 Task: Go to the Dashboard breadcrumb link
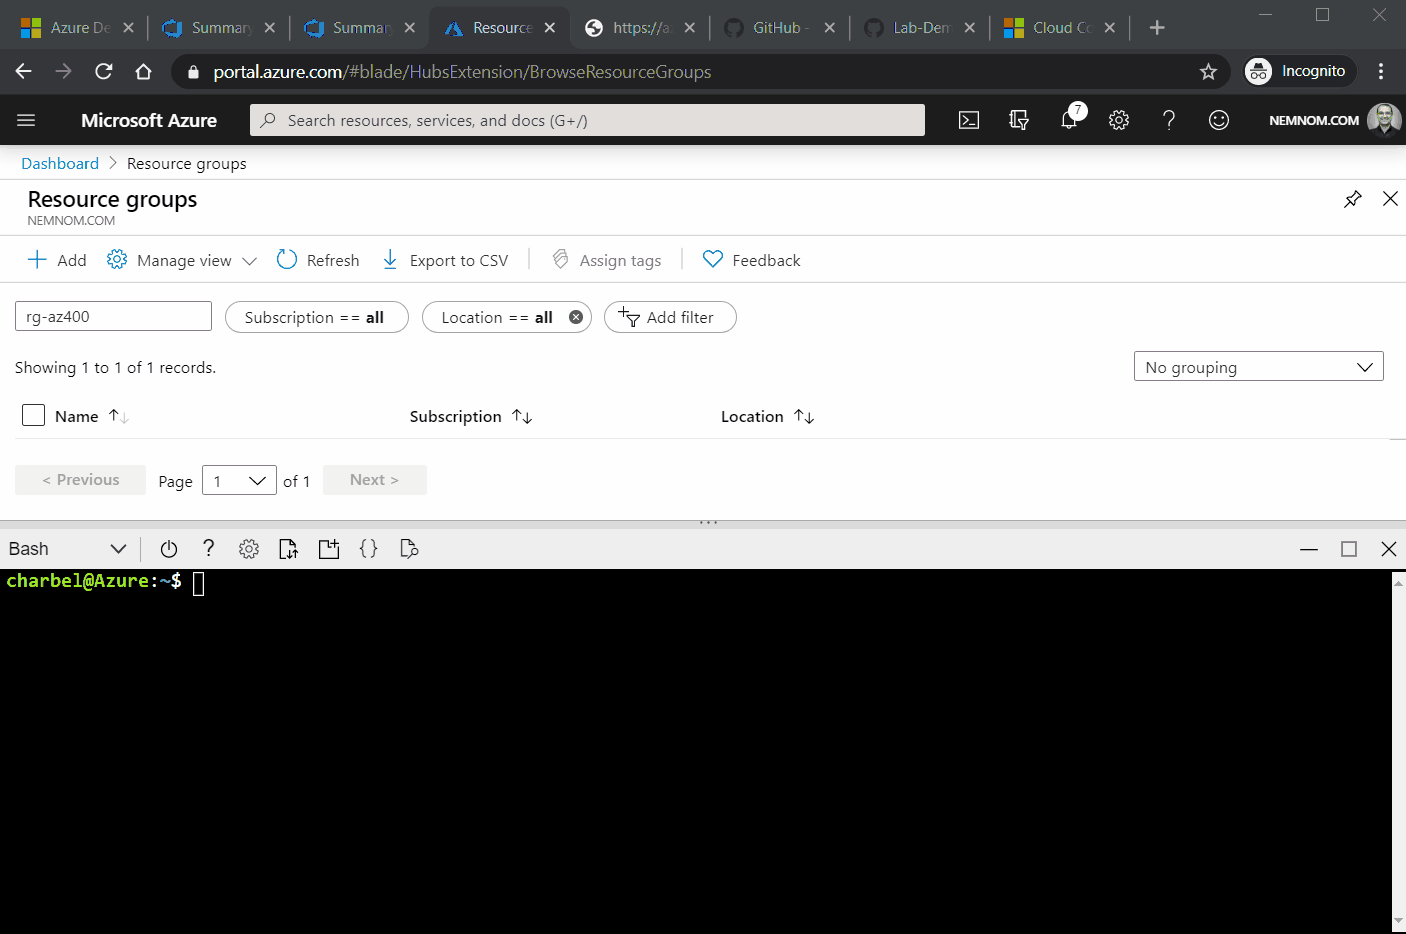(60, 163)
